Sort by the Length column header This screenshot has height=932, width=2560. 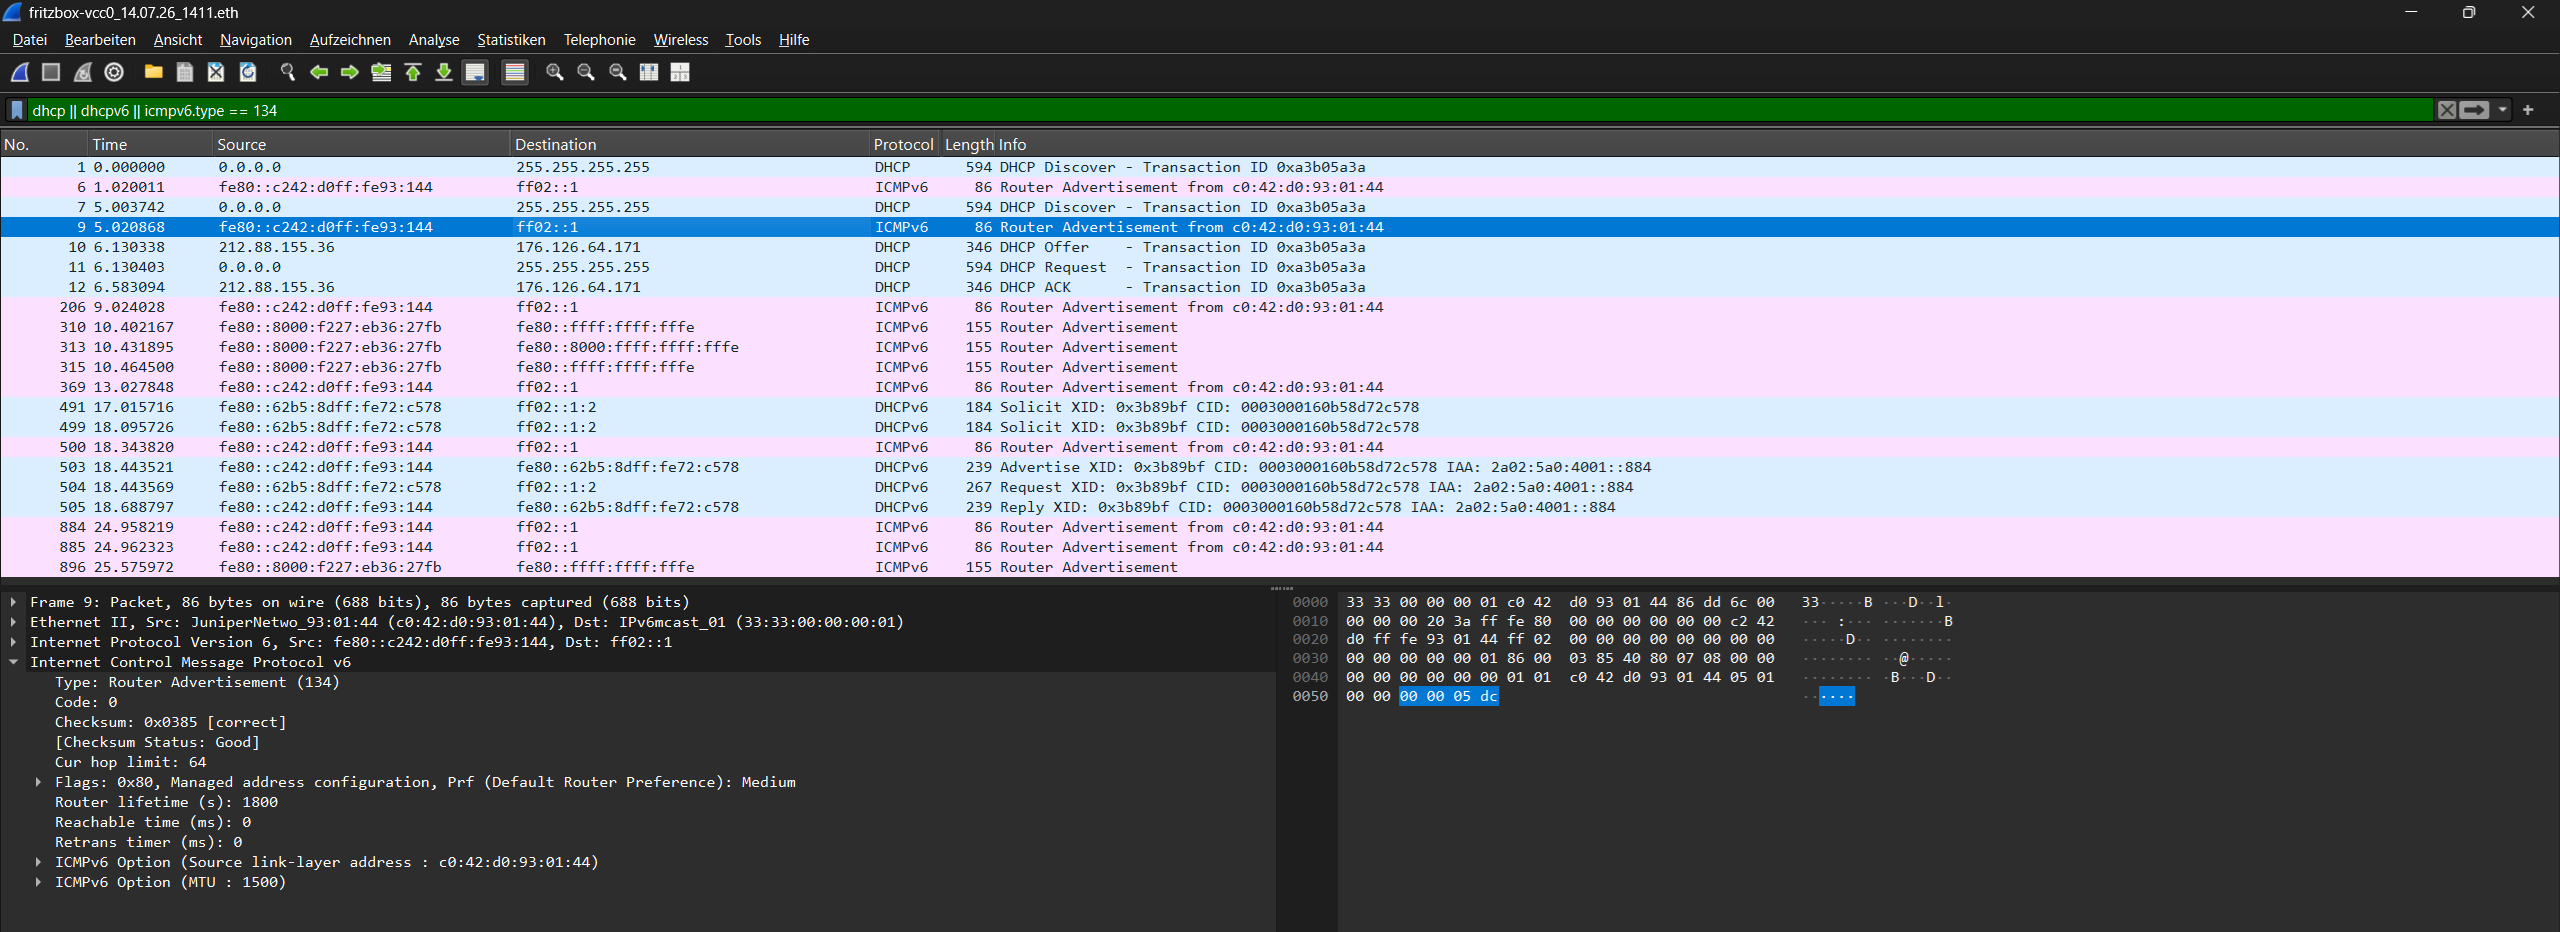click(x=968, y=145)
